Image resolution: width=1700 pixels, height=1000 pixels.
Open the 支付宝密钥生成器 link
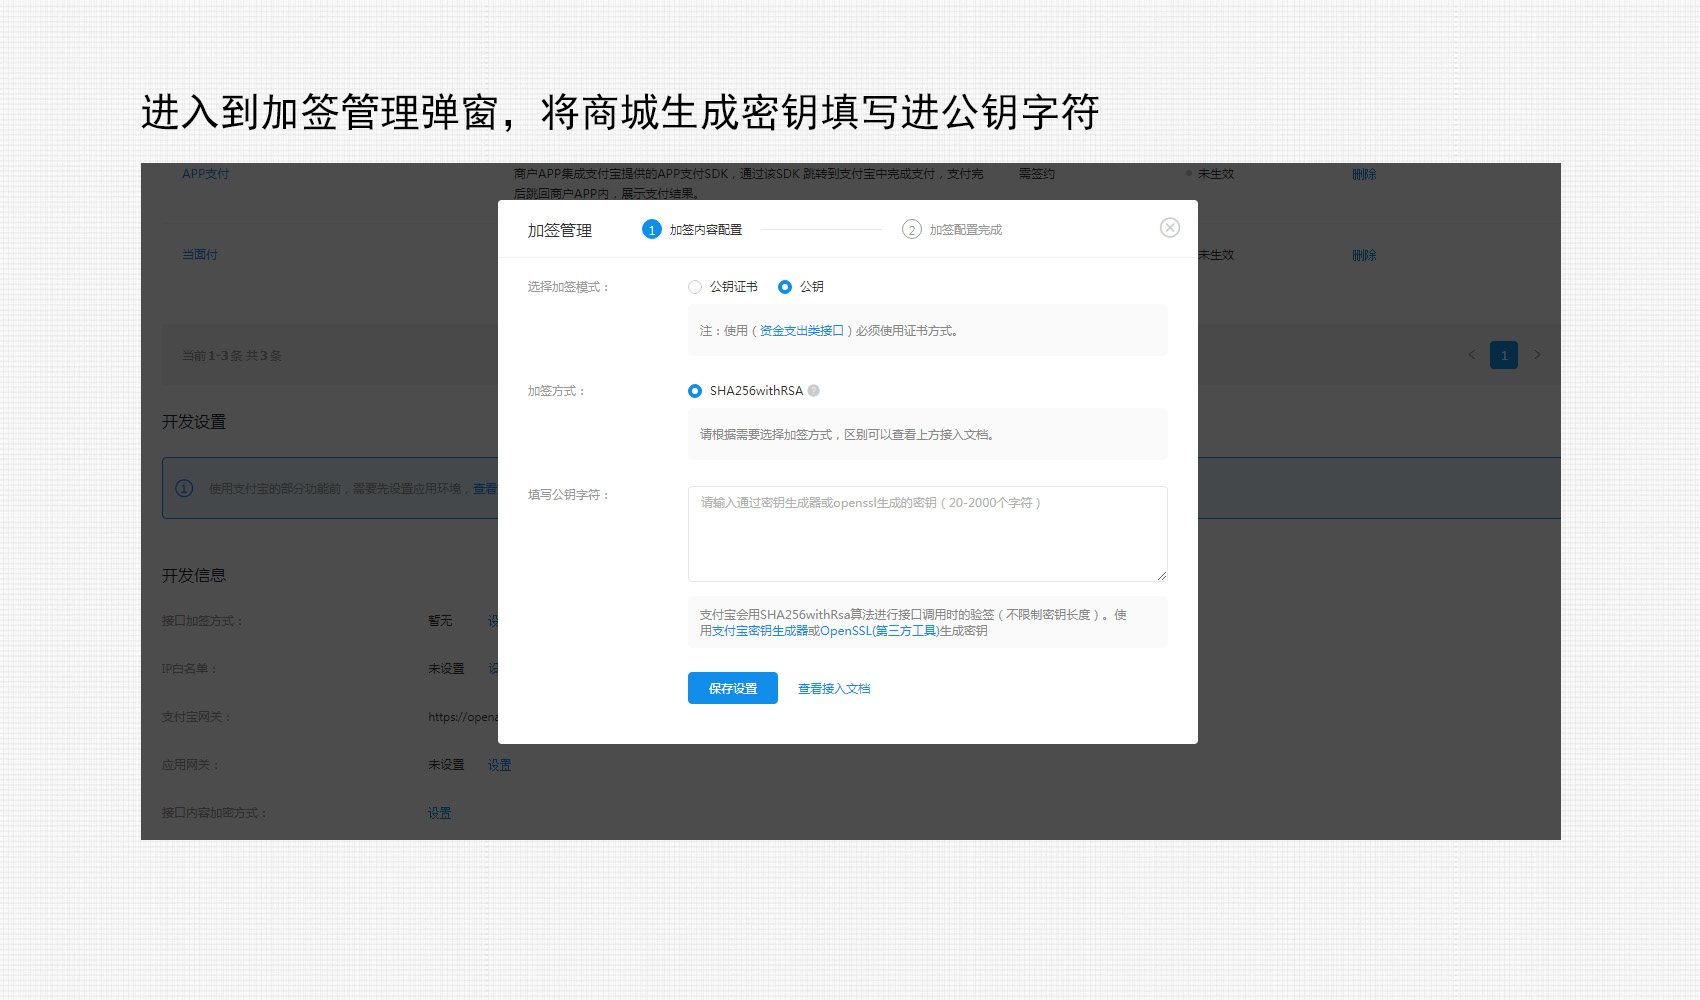pyautogui.click(x=760, y=631)
